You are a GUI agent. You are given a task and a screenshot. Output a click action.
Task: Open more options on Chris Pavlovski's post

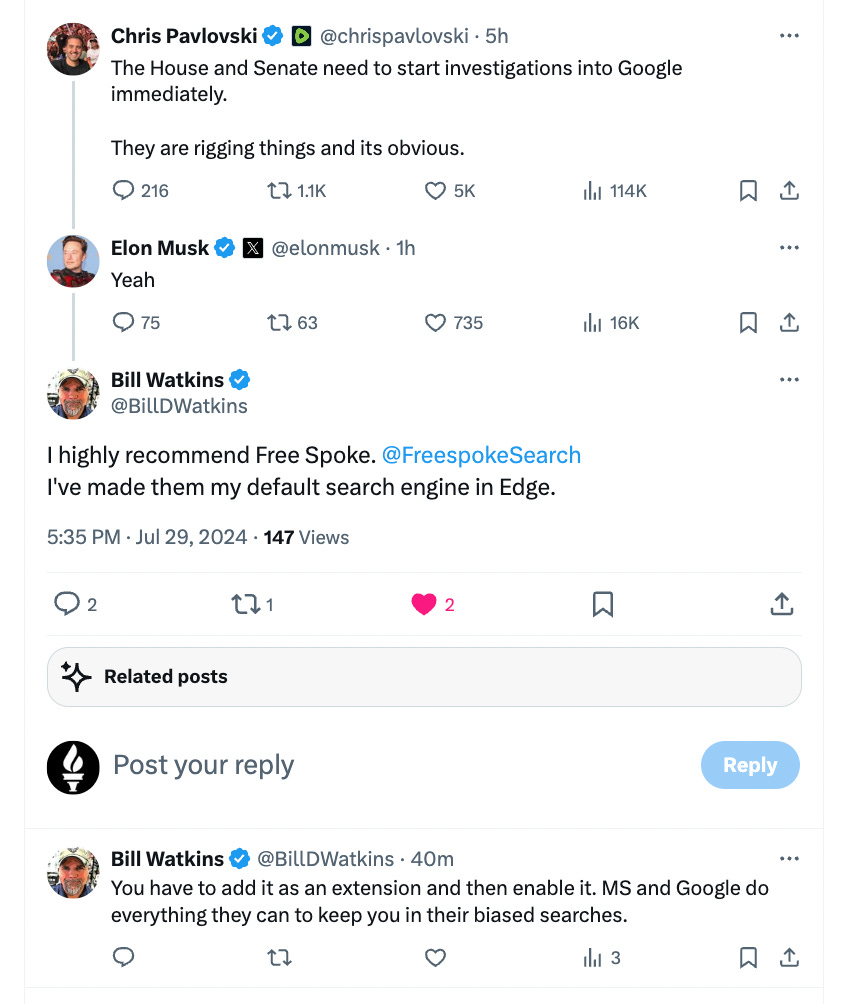[x=789, y=36]
